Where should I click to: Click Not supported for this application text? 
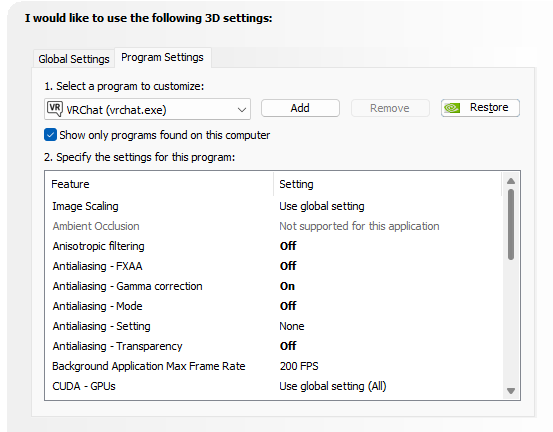[359, 226]
